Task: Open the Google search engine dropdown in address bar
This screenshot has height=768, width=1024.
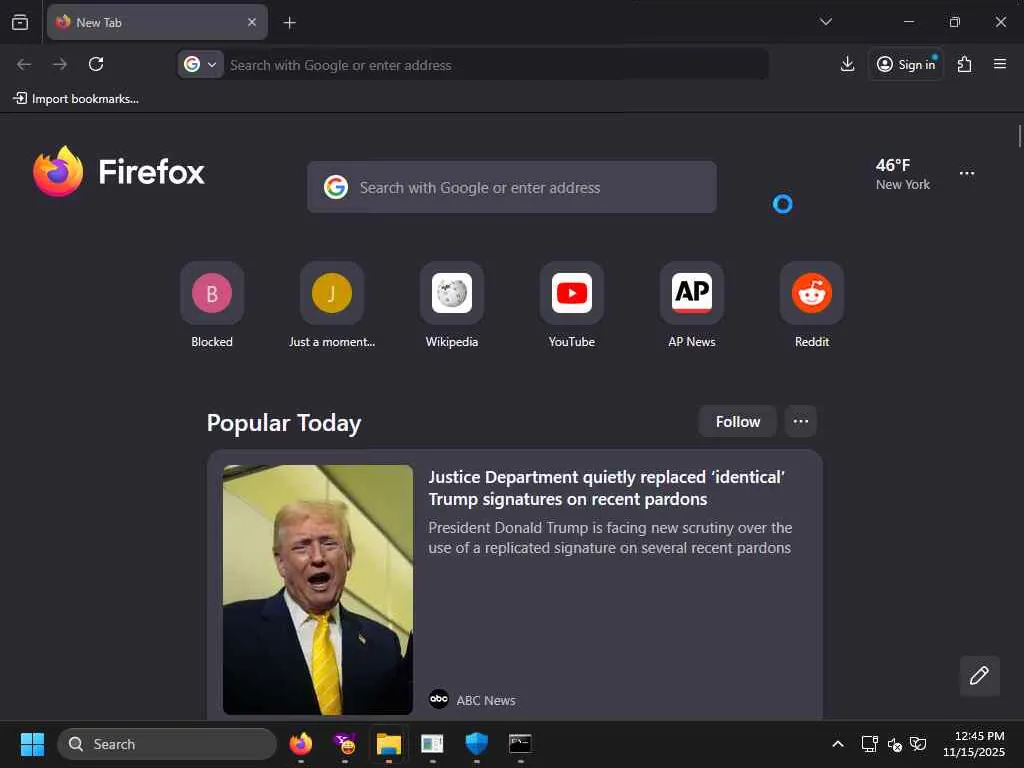Action: 200,64
